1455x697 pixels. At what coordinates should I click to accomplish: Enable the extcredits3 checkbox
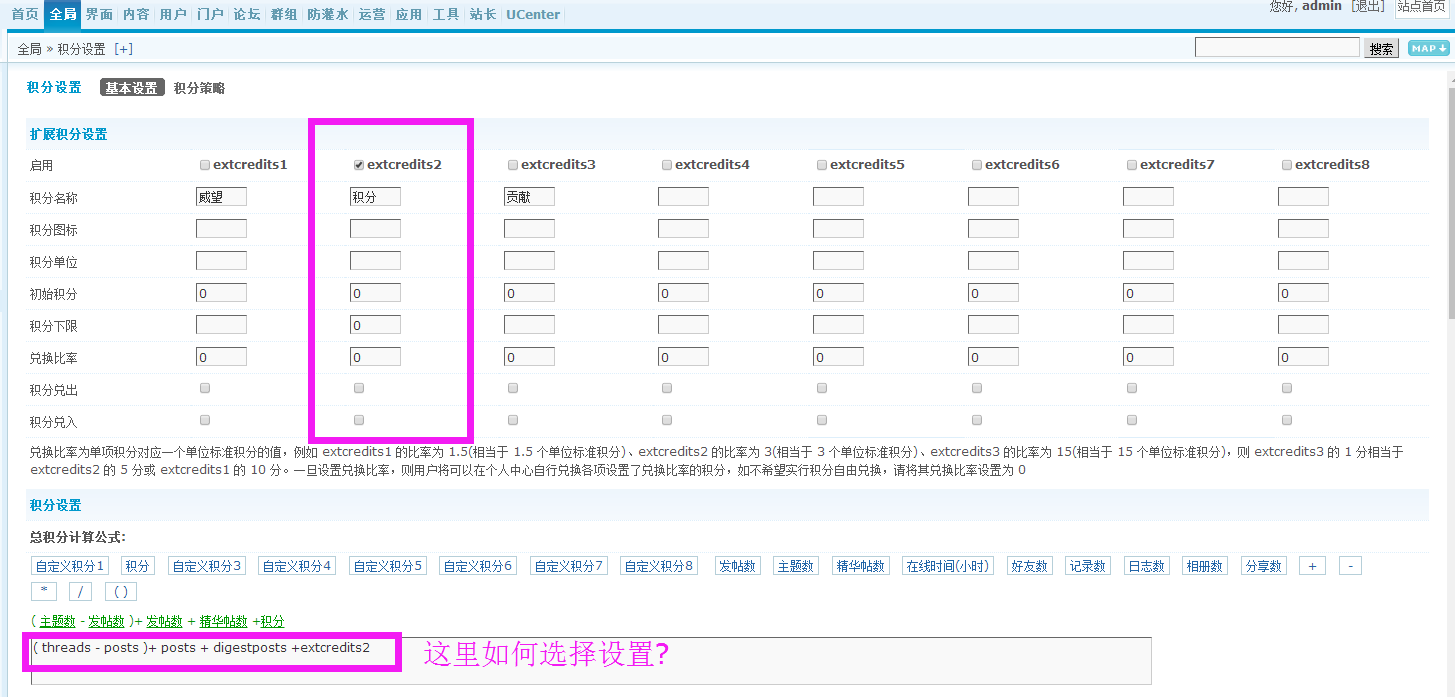tap(513, 164)
